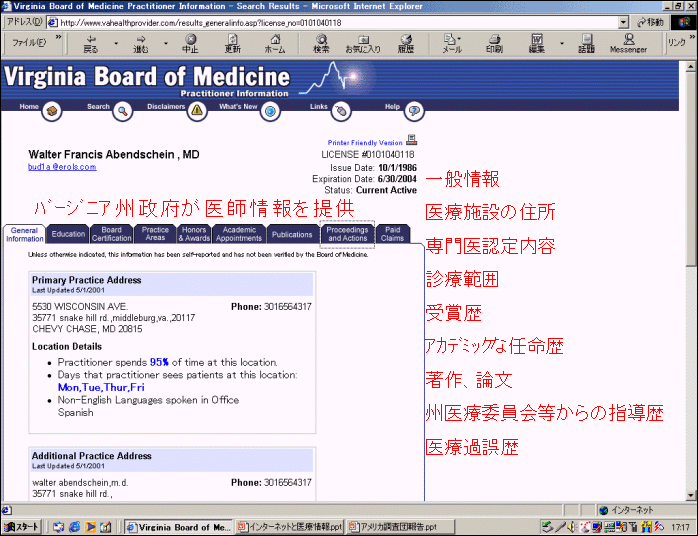This screenshot has width=698, height=536.
Task: Open the Help speech bubble icon
Action: [x=413, y=110]
